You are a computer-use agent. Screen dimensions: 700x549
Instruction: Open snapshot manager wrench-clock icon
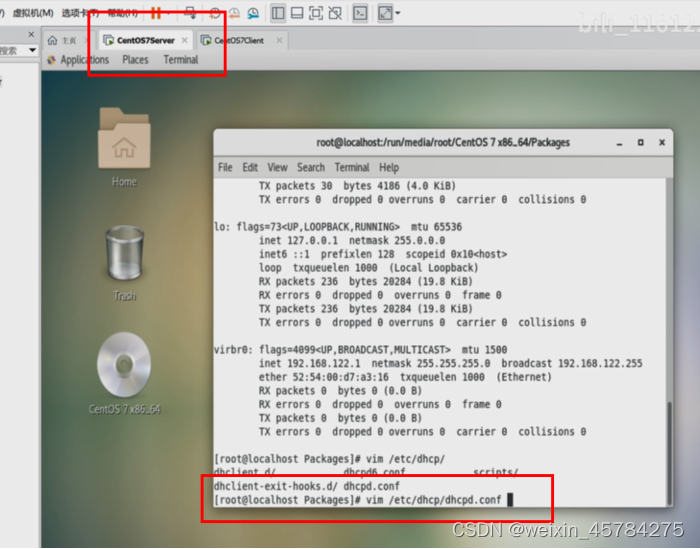pos(253,13)
